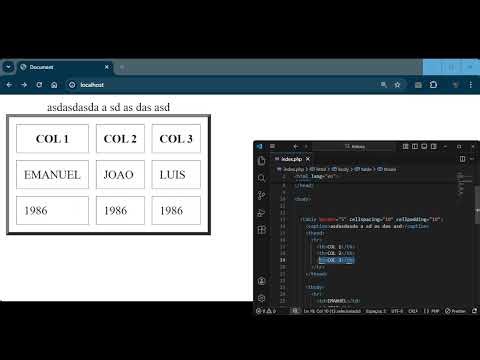Close the index.php editor tab
The image size is (480, 360).
pyautogui.click(x=308, y=159)
